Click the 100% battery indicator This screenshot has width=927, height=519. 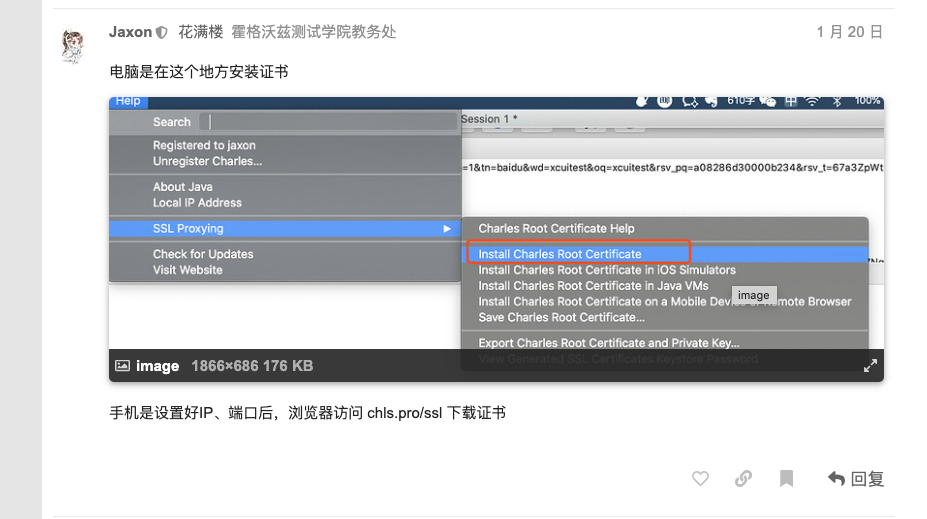867,101
